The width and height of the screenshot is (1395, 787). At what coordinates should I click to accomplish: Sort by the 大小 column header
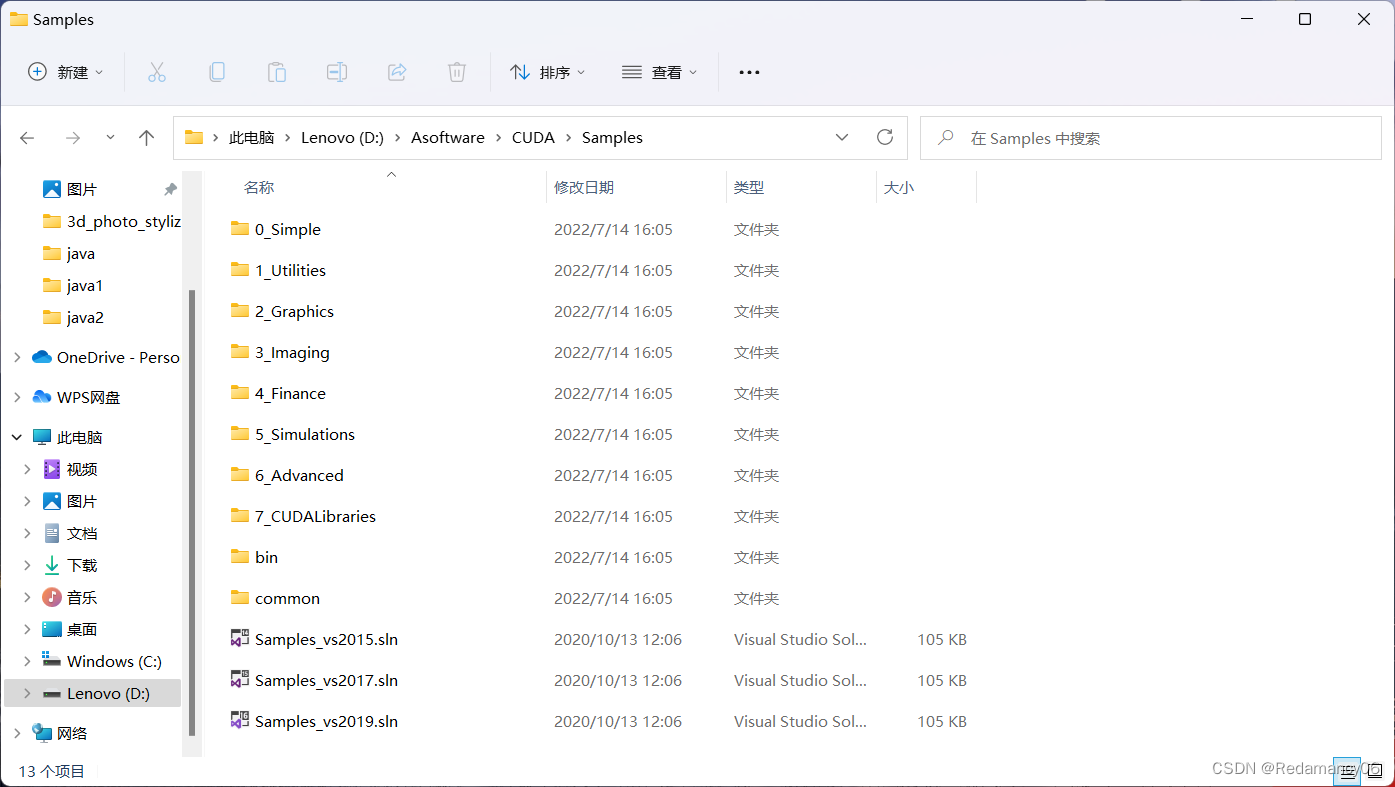pyautogui.click(x=899, y=187)
